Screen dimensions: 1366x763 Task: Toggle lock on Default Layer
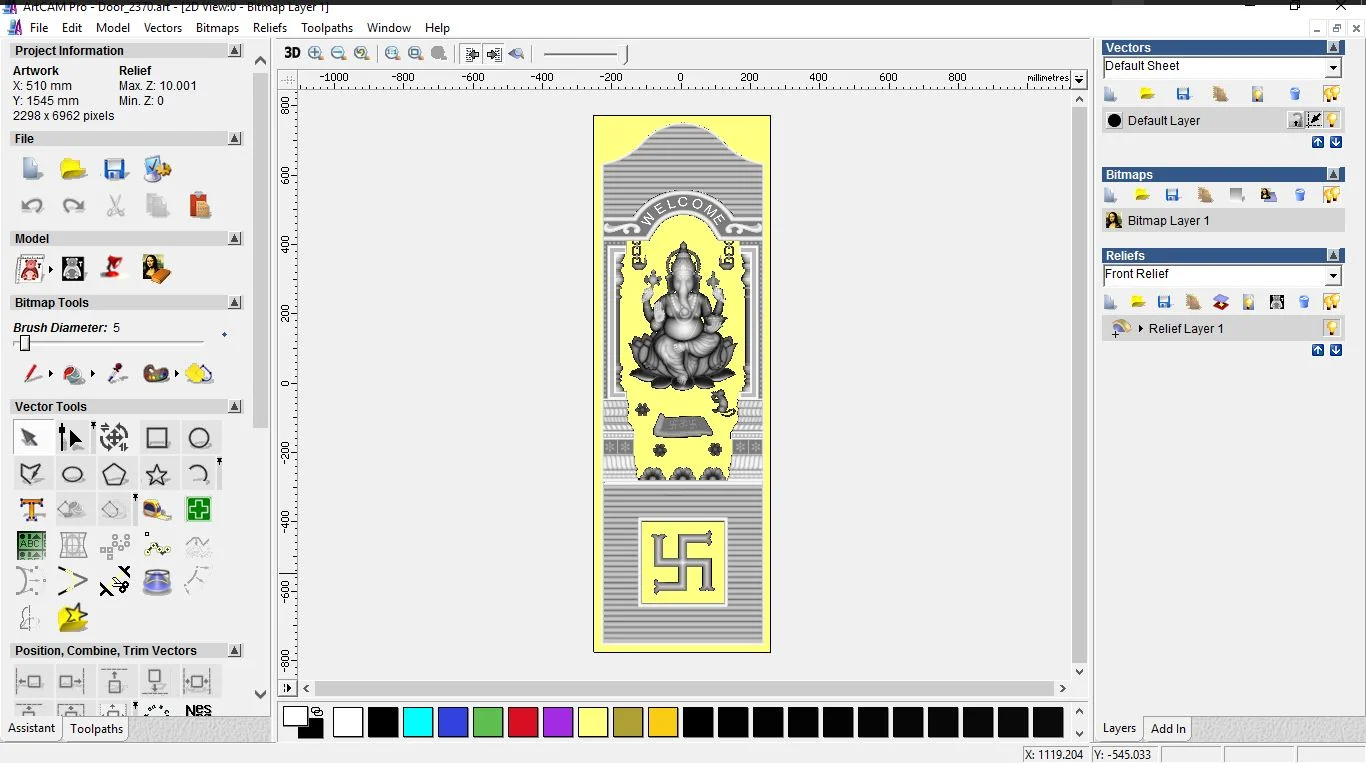1295,120
